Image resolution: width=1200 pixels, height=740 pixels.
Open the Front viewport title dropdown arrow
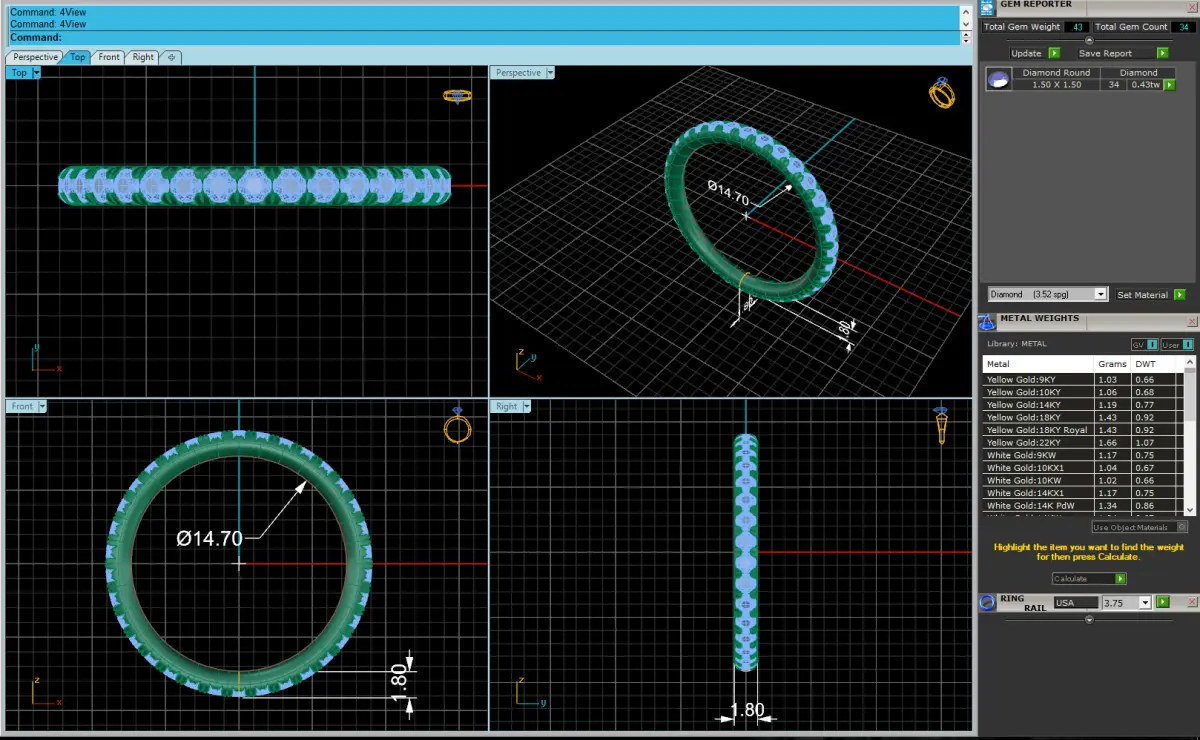coord(42,407)
